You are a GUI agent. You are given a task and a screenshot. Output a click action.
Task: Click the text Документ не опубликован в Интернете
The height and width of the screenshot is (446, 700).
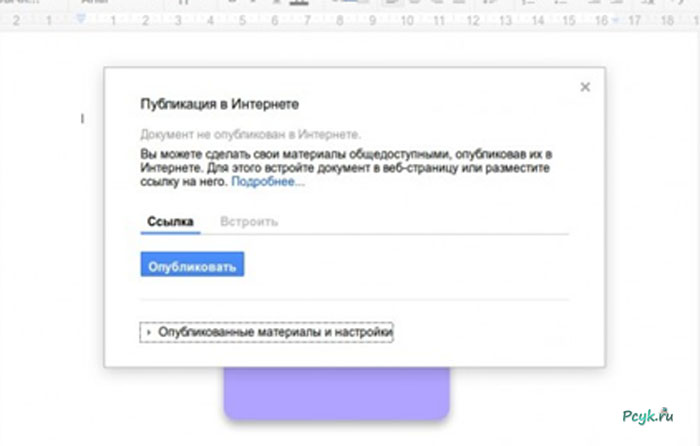pos(250,134)
